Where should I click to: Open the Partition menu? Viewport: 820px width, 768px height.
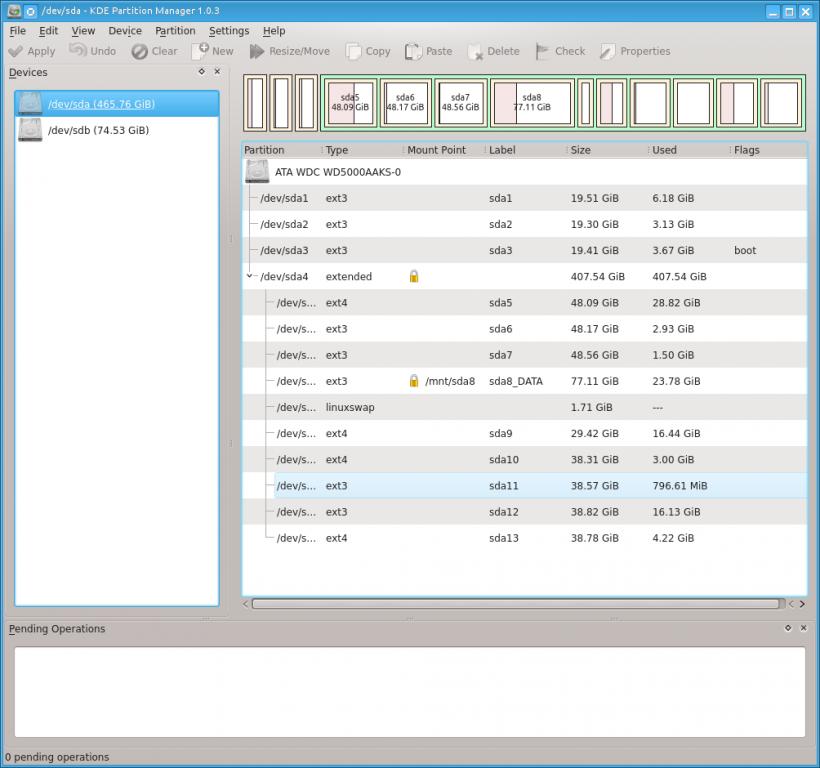click(x=175, y=31)
